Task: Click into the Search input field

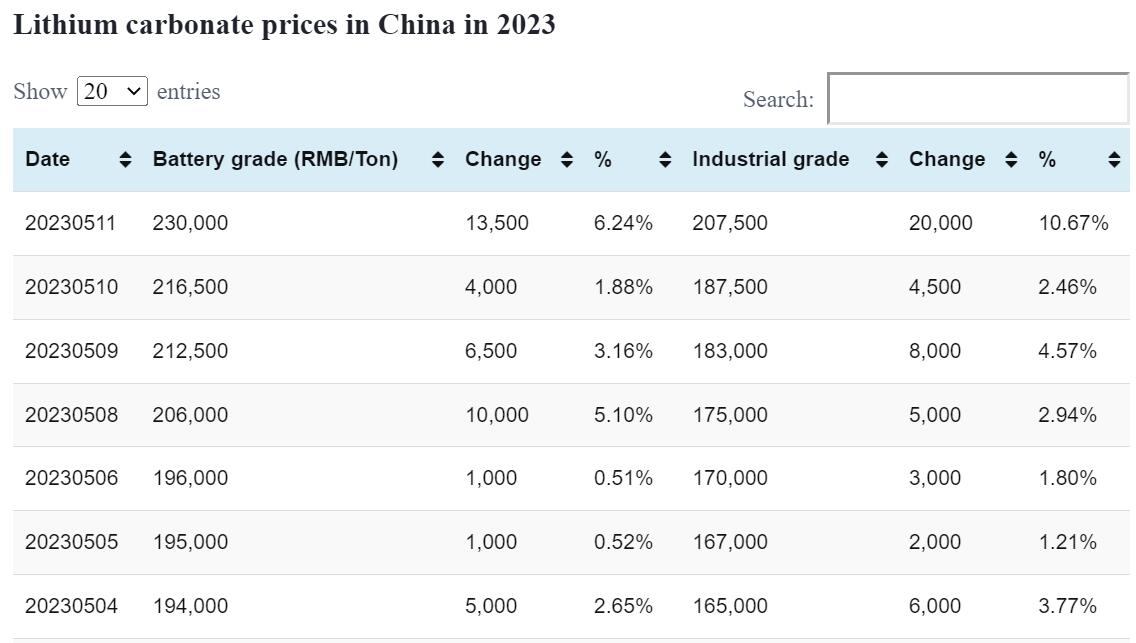Action: (x=978, y=99)
